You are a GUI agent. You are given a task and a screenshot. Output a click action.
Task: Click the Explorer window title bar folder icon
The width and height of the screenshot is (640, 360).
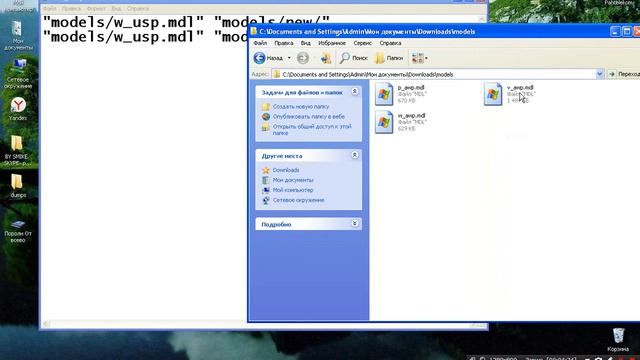pos(253,31)
